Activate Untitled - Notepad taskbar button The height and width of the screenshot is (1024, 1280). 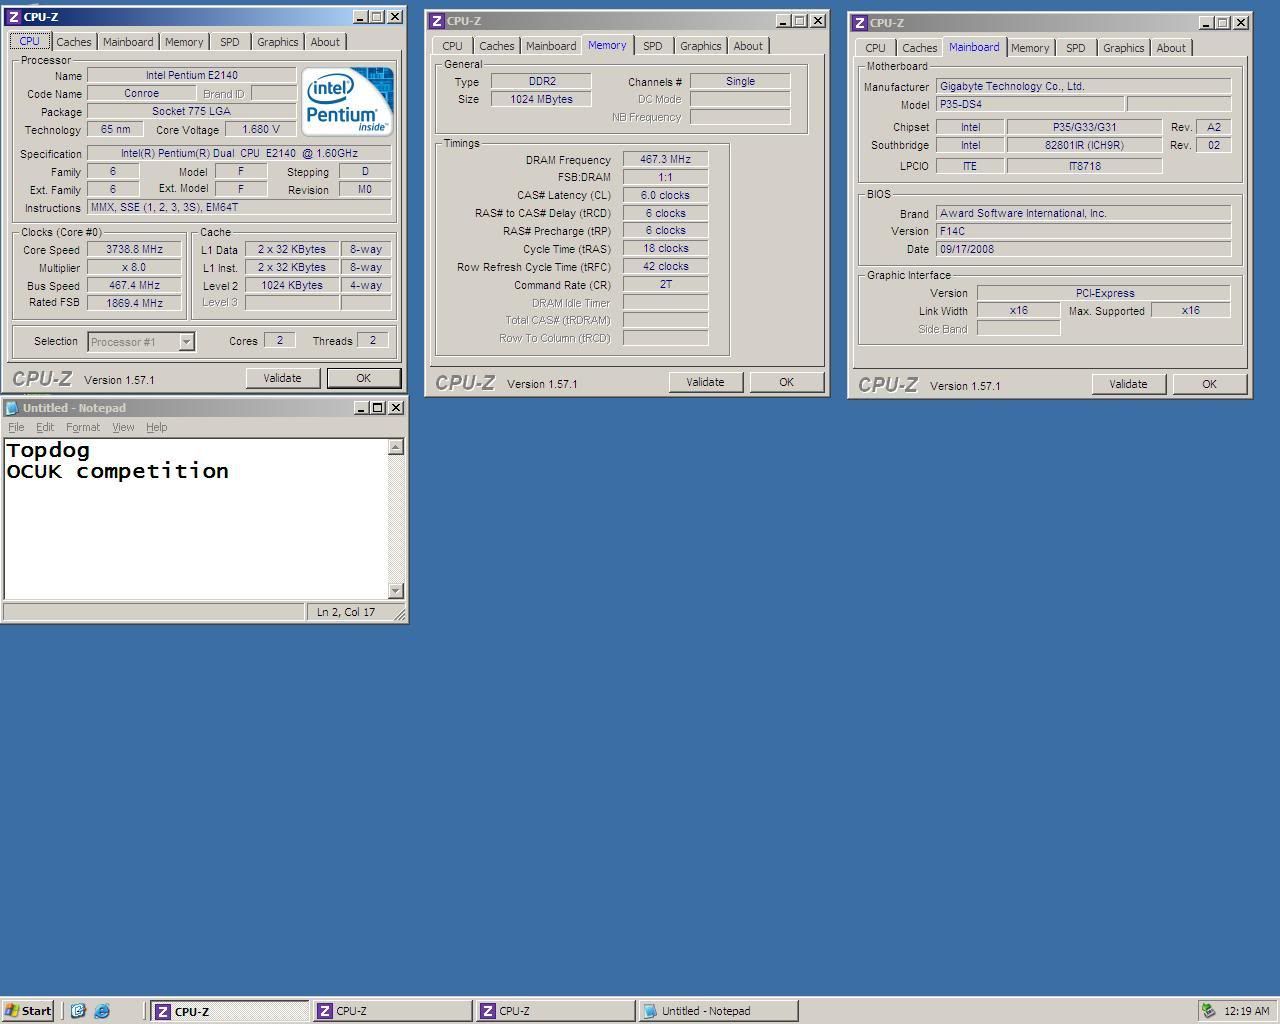pyautogui.click(x=718, y=1011)
